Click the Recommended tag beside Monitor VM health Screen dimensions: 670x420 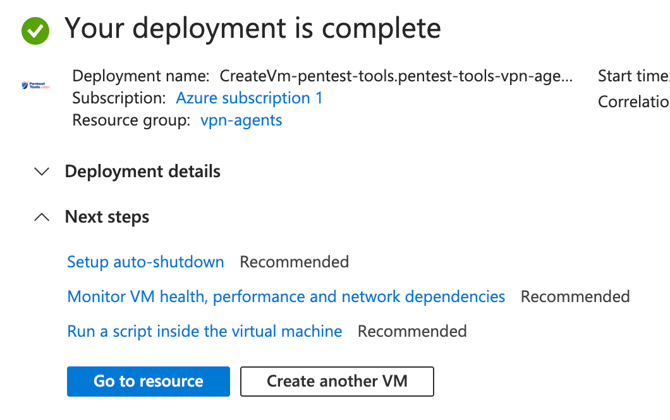[575, 297]
